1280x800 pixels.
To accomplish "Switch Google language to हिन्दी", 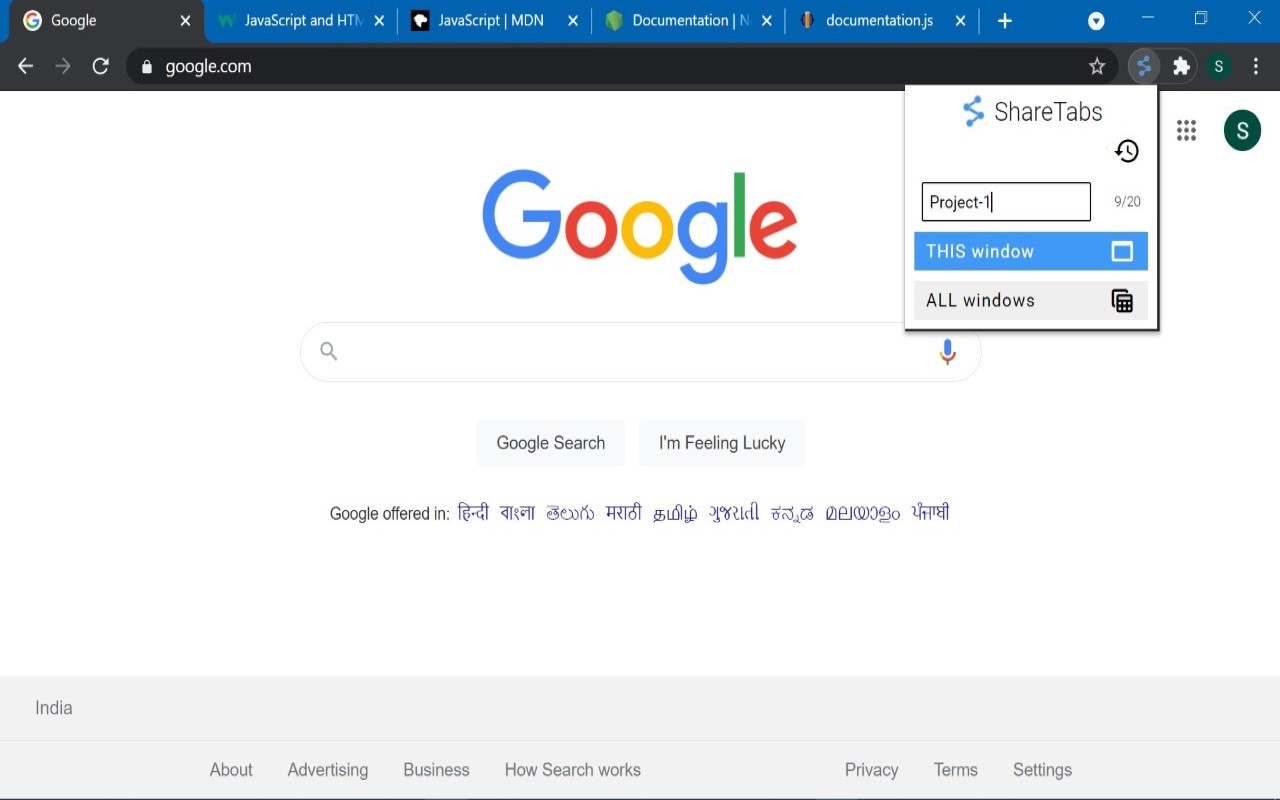I will [x=473, y=513].
